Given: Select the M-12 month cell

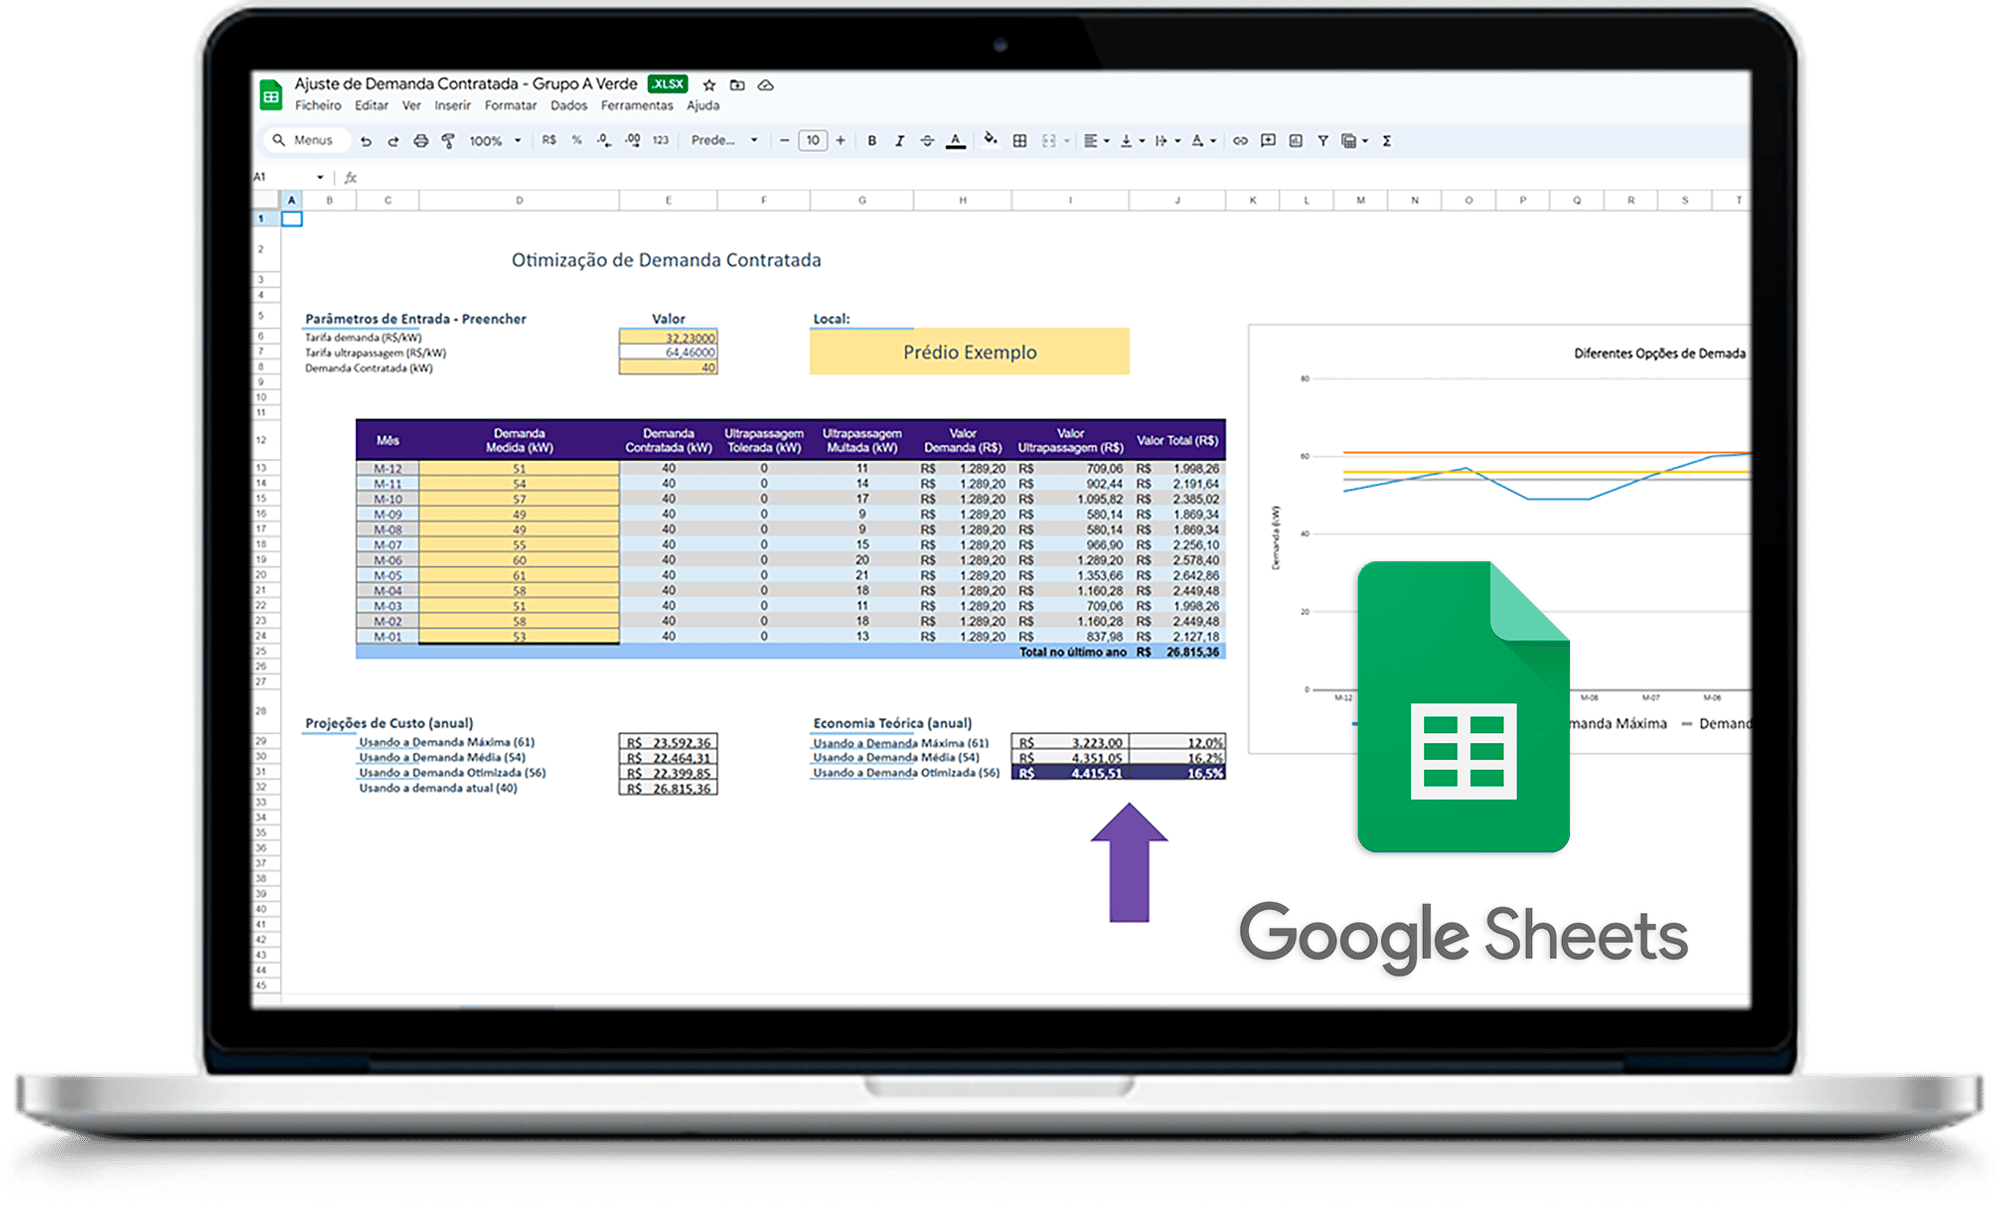Looking at the screenshot, I should point(387,469).
